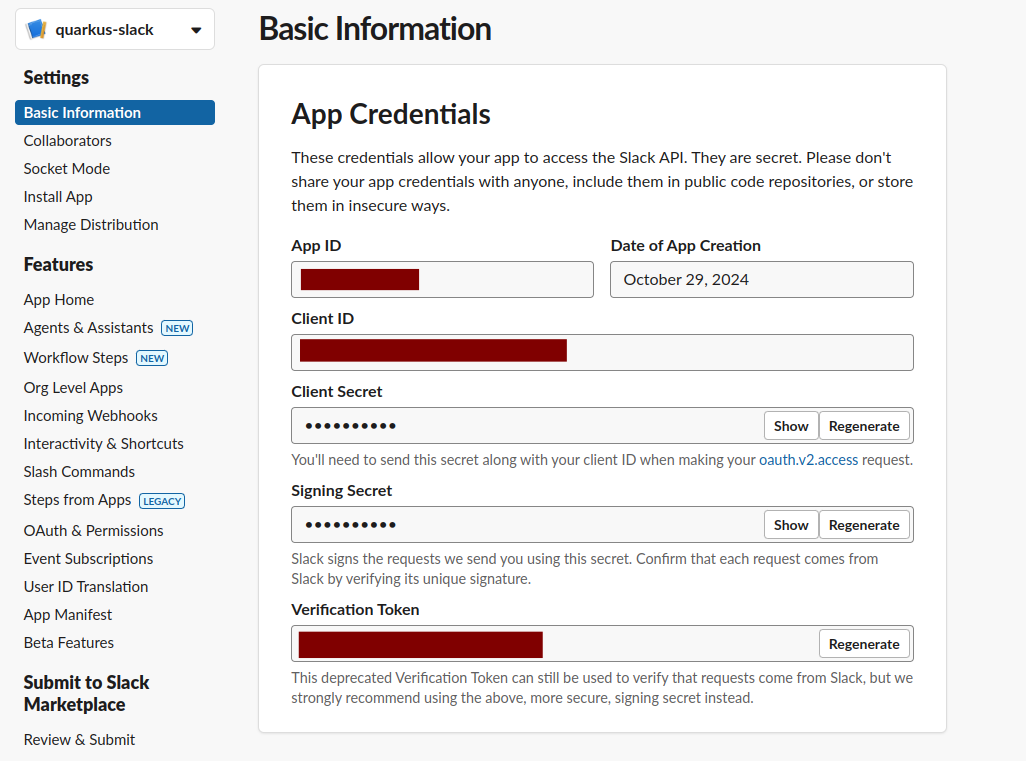The image size is (1026, 761).
Task: Click the LEGACY badge beside Steps from Apps
Action: tap(162, 501)
